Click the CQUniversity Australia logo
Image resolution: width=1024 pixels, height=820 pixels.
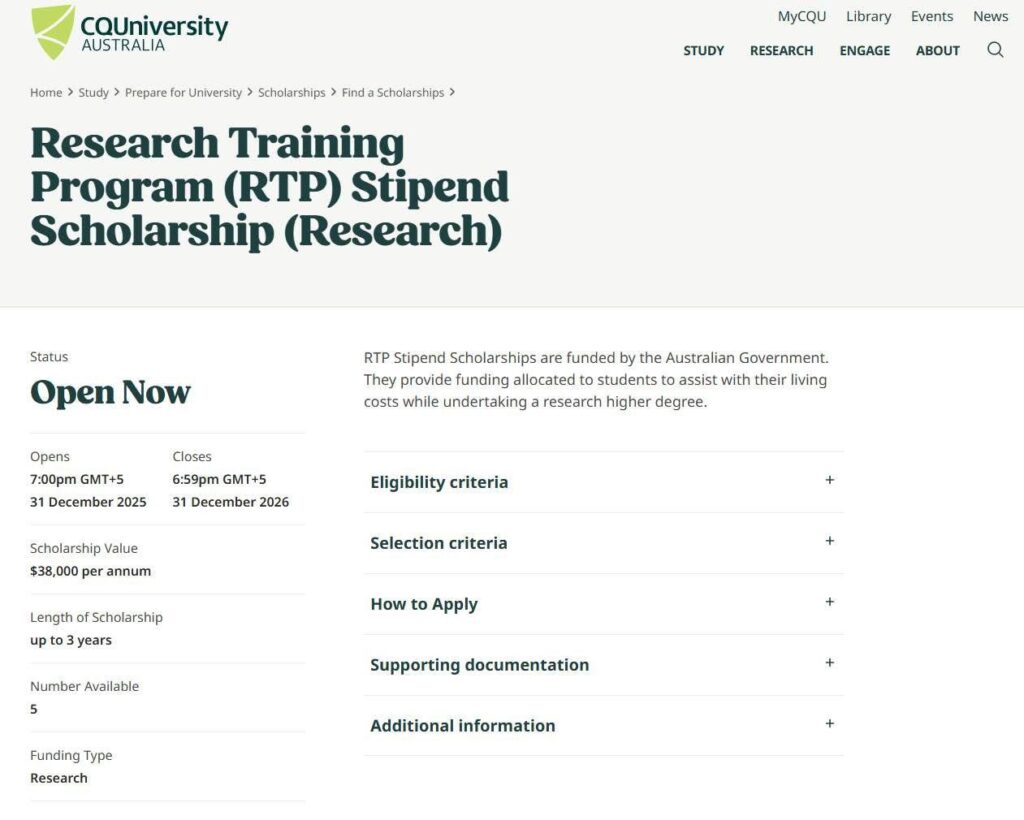tap(130, 32)
